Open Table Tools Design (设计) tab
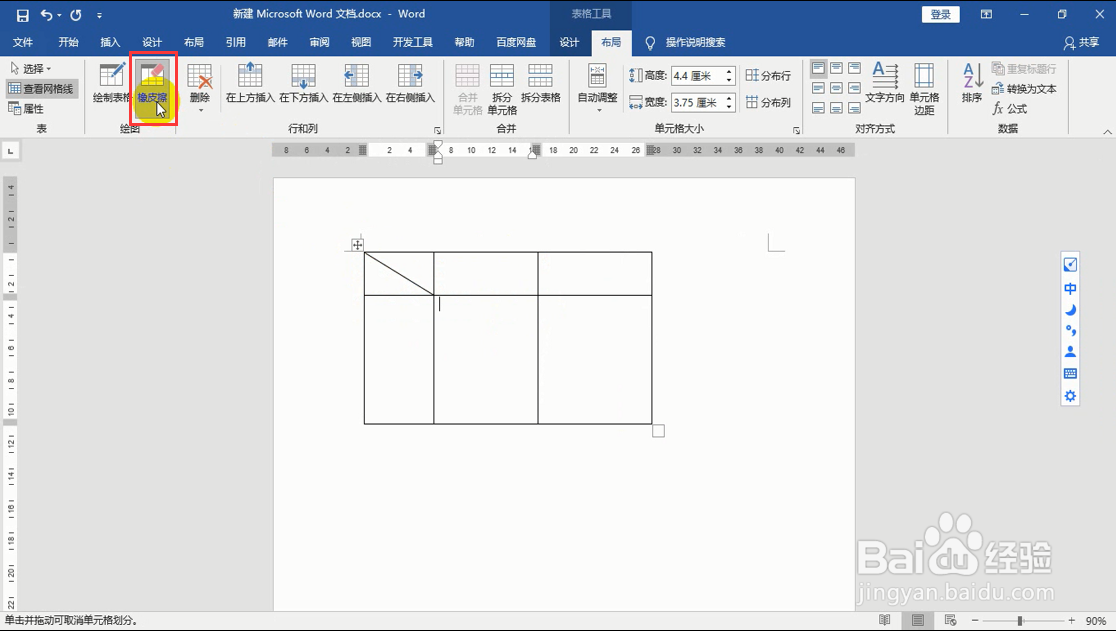Image resolution: width=1116 pixels, height=631 pixels. [x=569, y=42]
